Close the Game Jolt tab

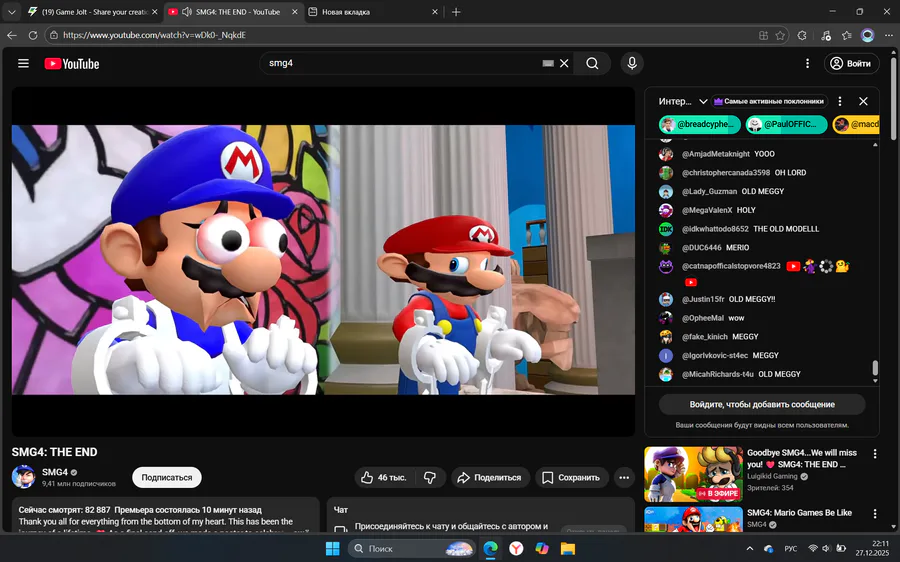[x=154, y=11]
